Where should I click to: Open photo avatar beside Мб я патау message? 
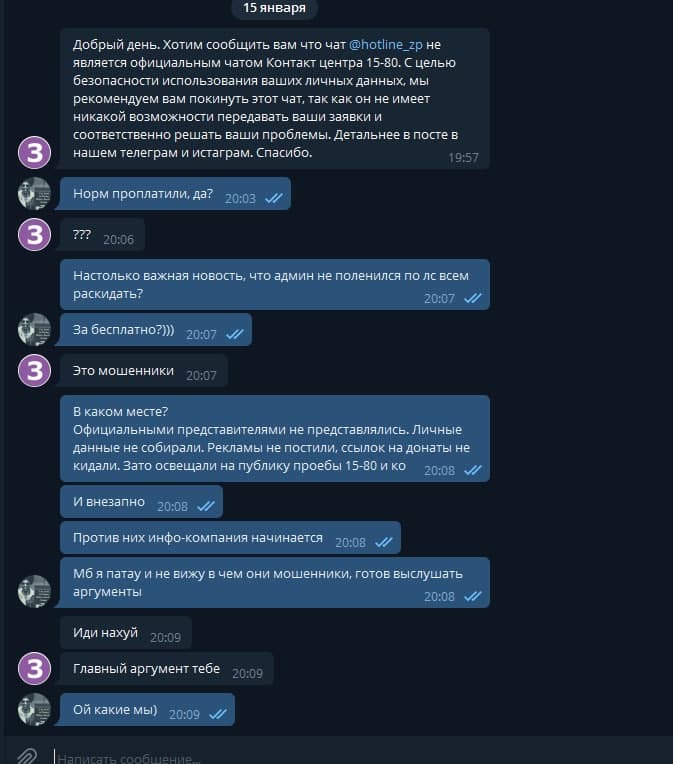[35, 591]
